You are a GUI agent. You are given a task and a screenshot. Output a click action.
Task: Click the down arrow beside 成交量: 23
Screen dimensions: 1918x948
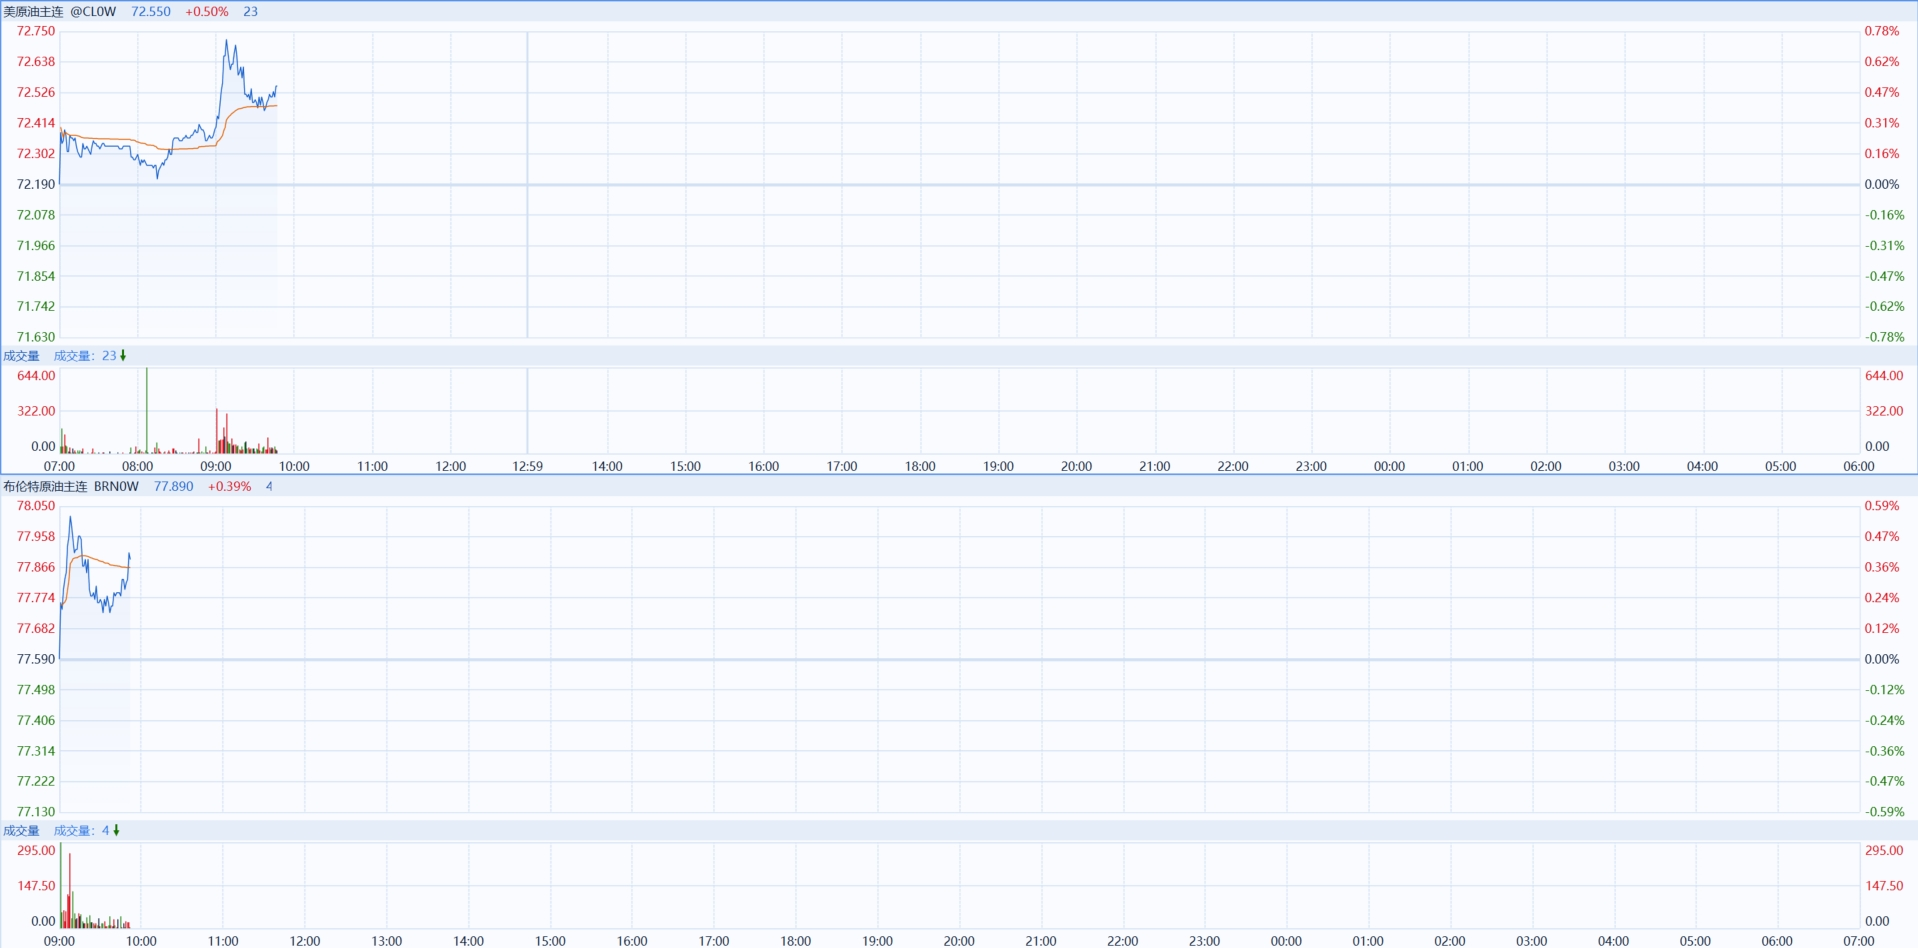[123, 356]
